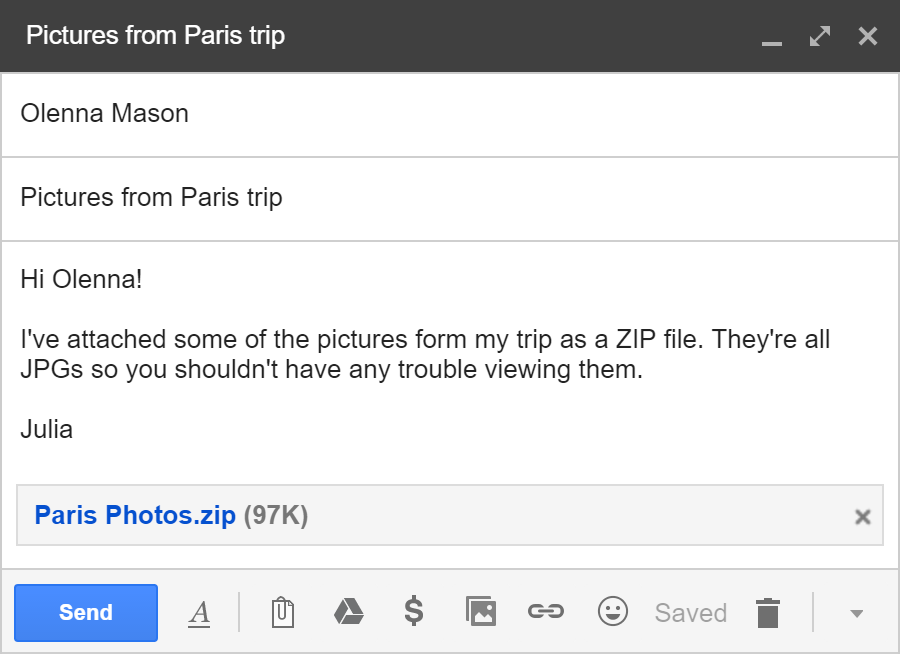Send money with the dollar sign icon

pos(414,612)
